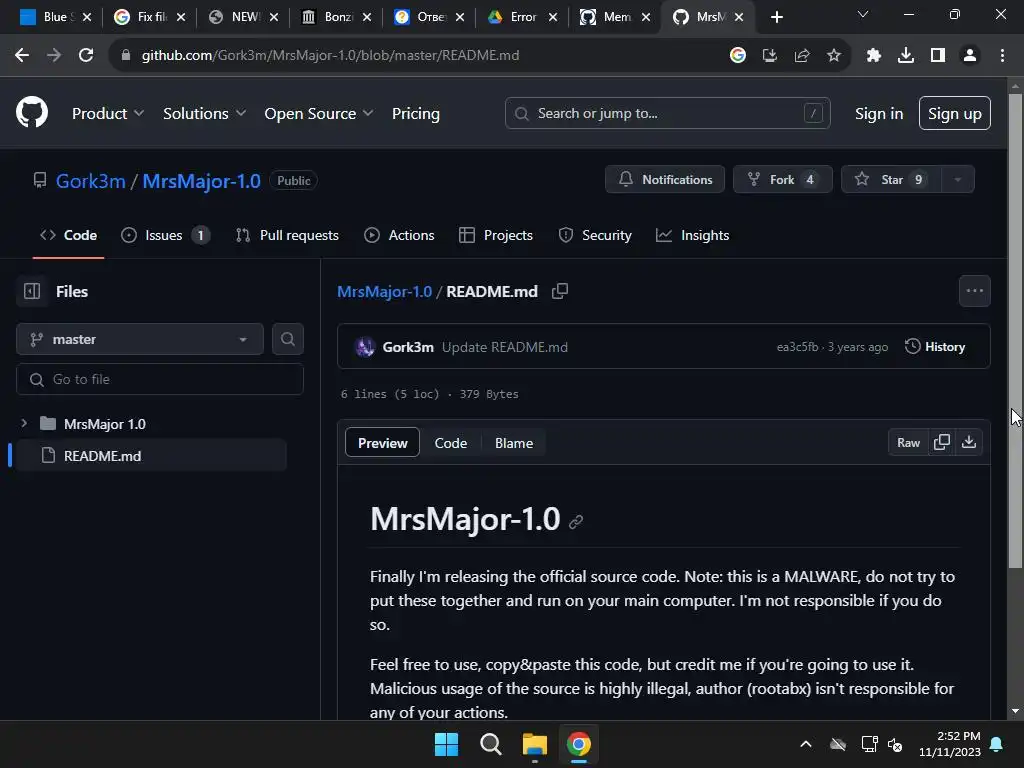The image size is (1024, 768).
Task: Show hidden system tray icons
Action: 806,744
